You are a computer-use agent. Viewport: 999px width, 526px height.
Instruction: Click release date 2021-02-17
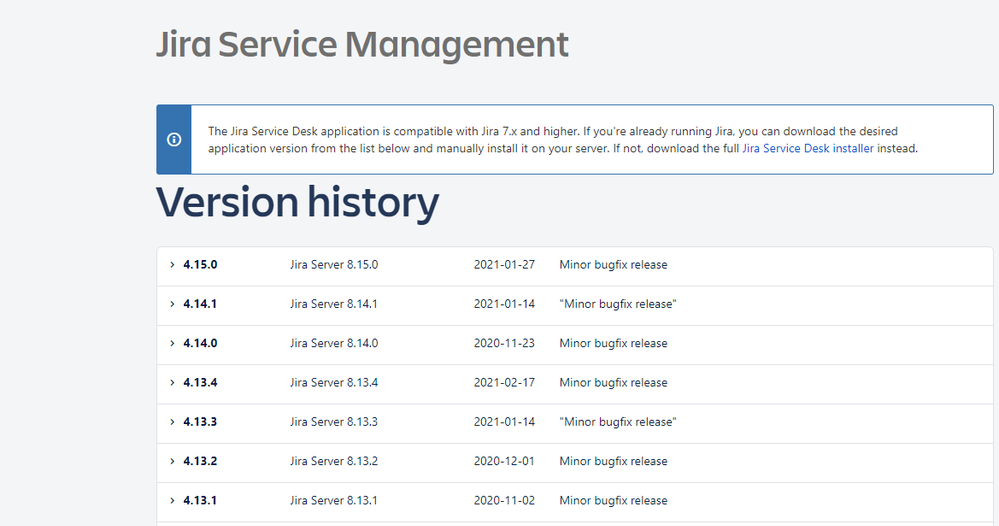504,383
